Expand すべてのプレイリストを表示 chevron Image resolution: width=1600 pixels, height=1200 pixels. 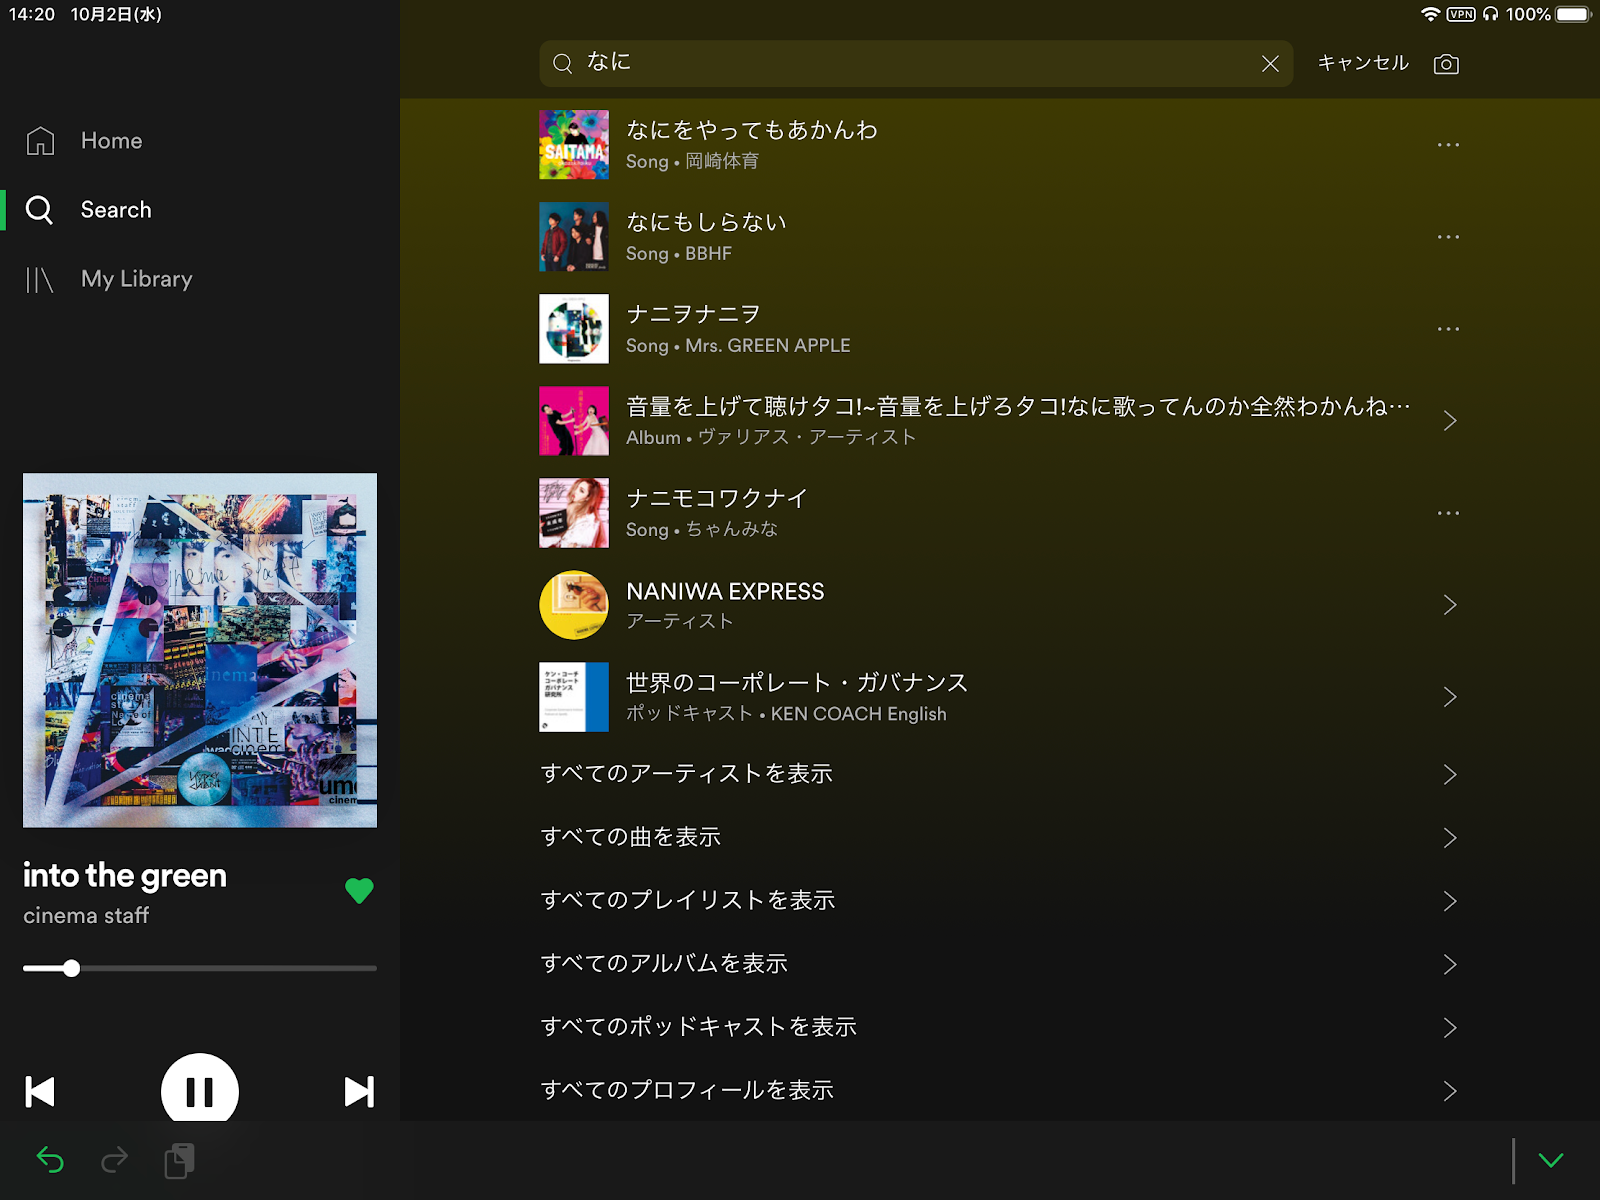tap(1450, 901)
